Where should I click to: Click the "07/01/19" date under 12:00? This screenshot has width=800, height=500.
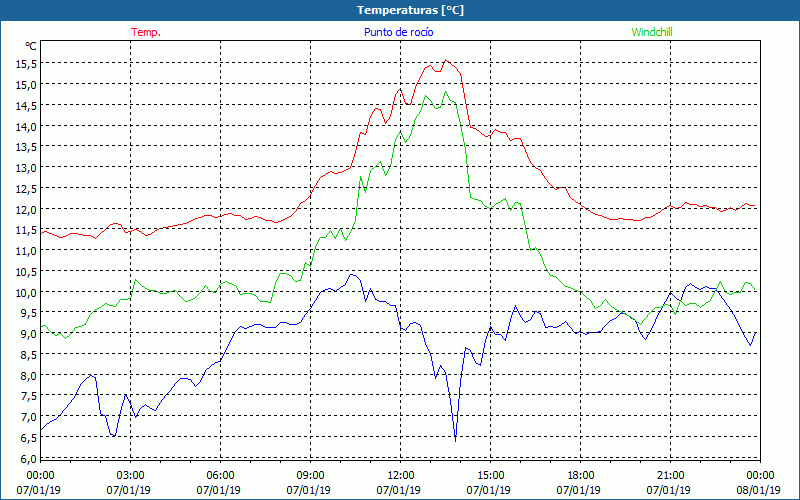pos(398,490)
